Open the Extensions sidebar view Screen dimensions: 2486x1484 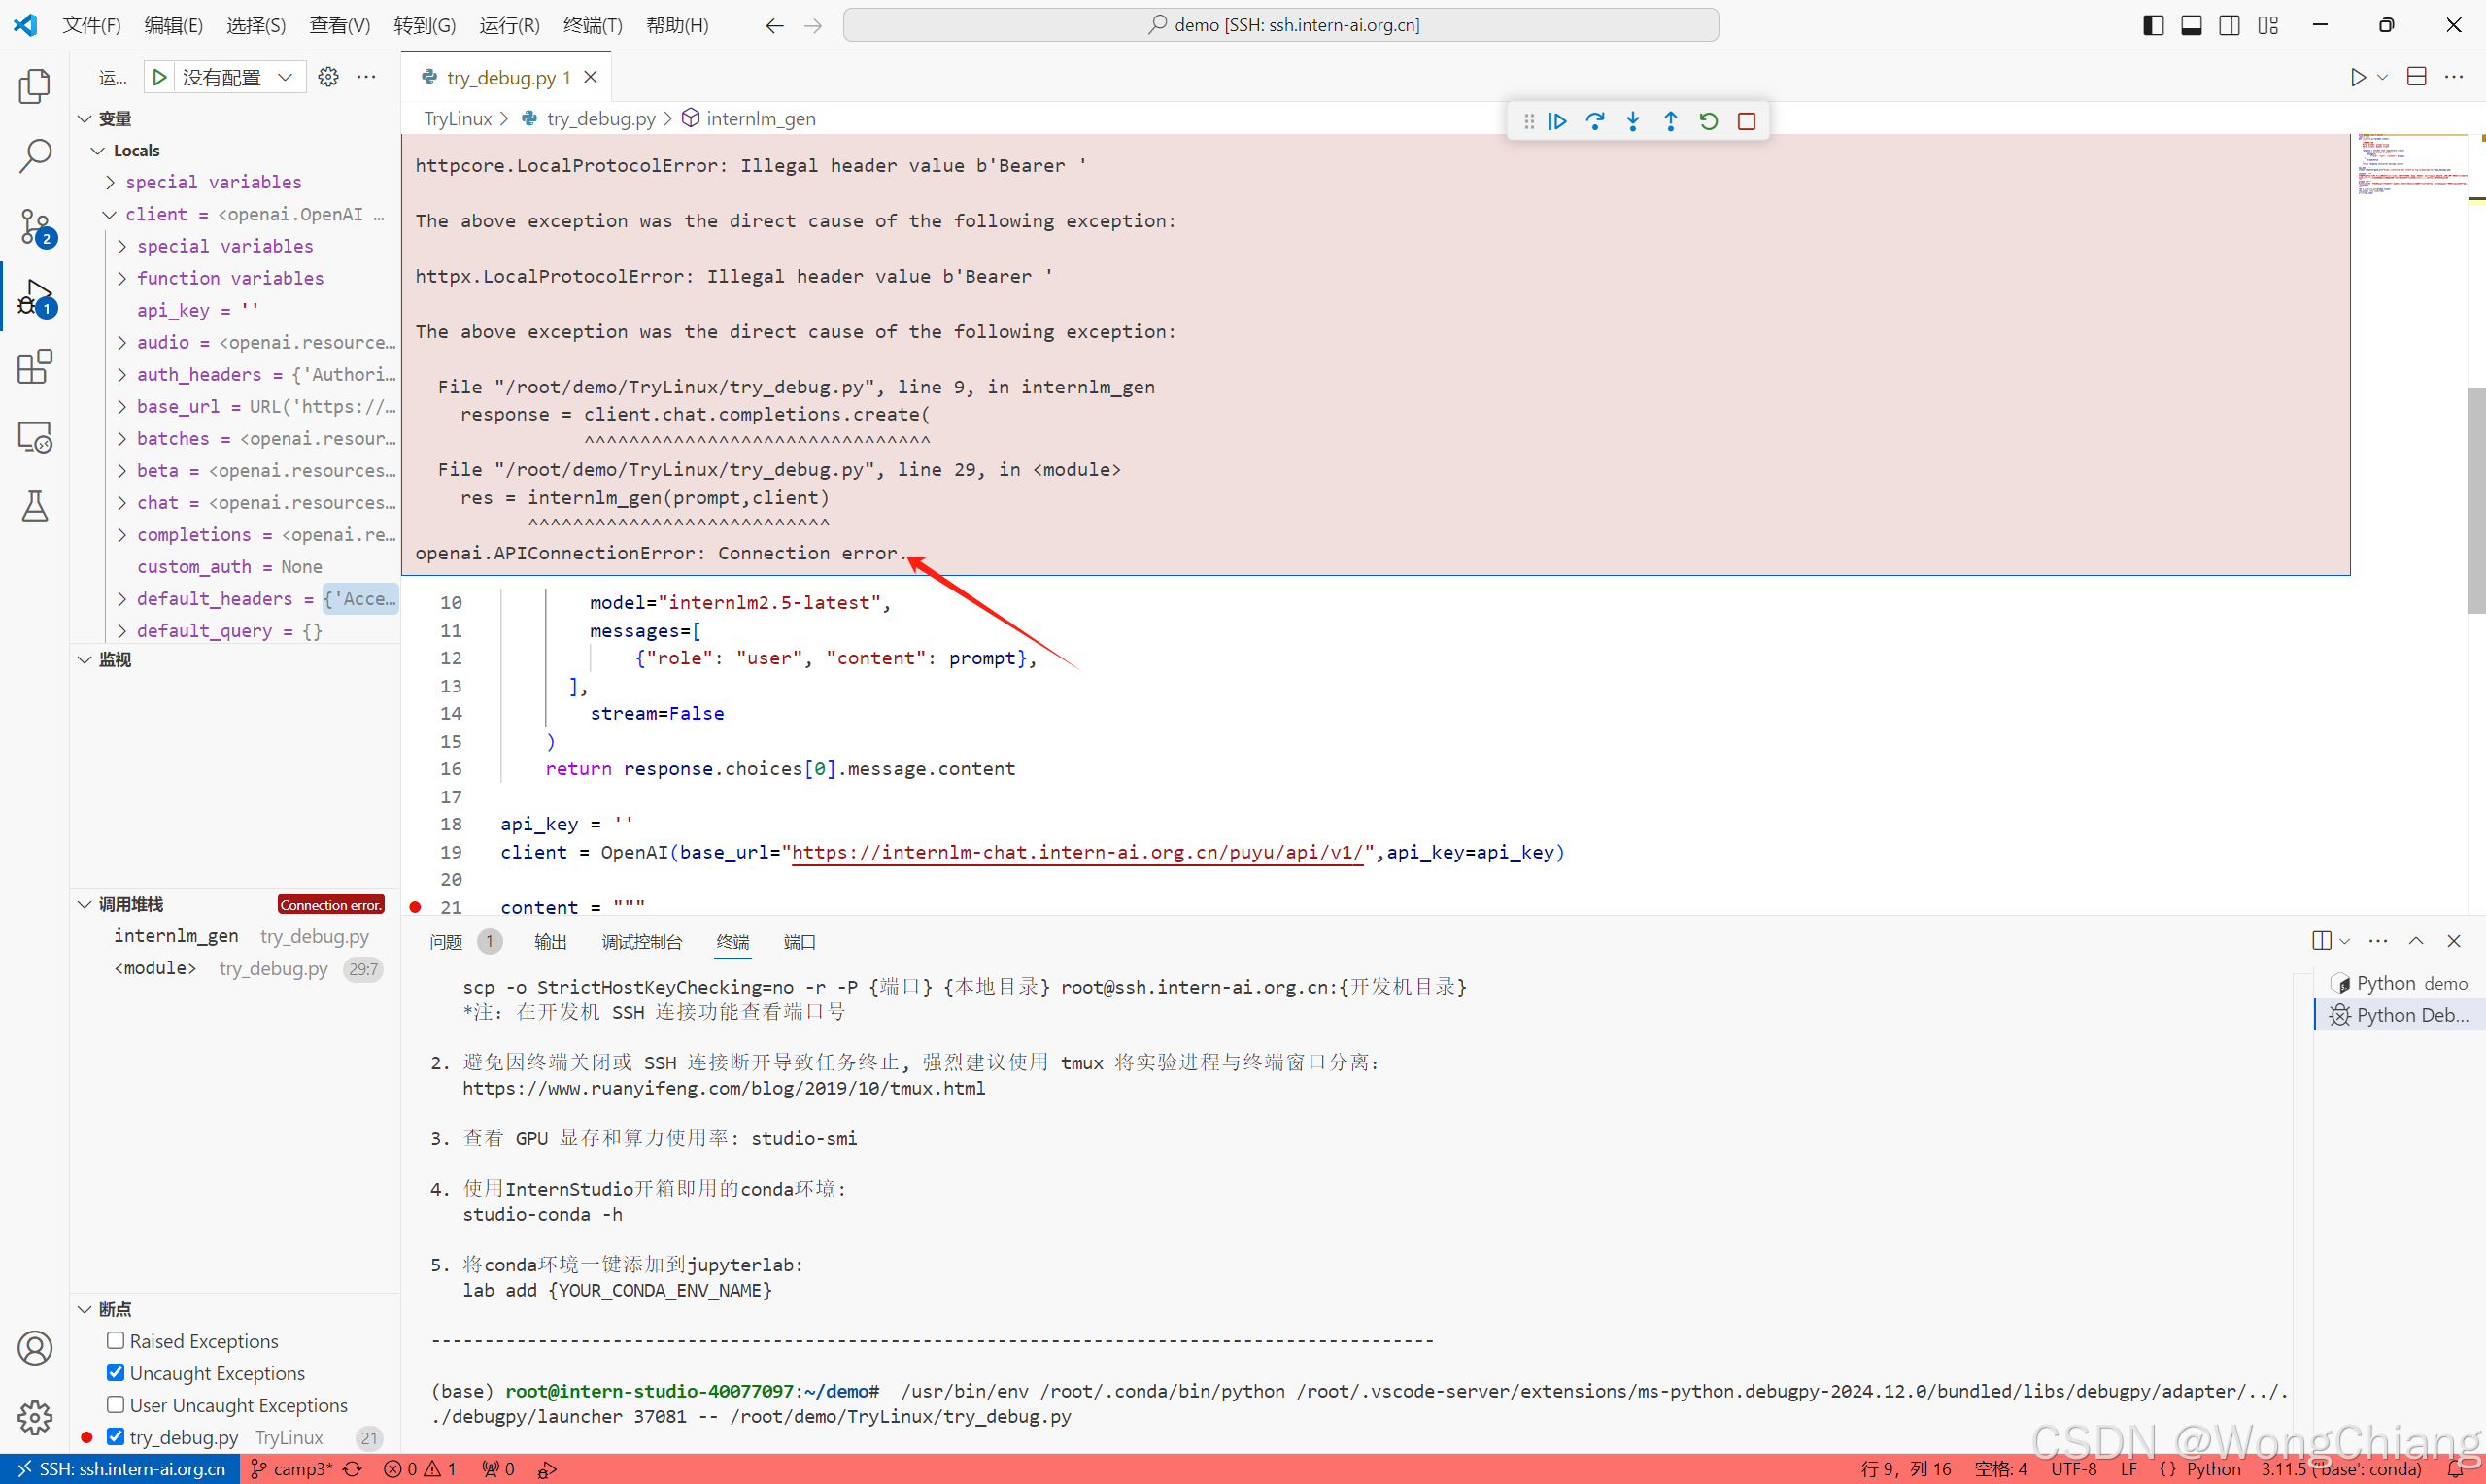[x=35, y=367]
